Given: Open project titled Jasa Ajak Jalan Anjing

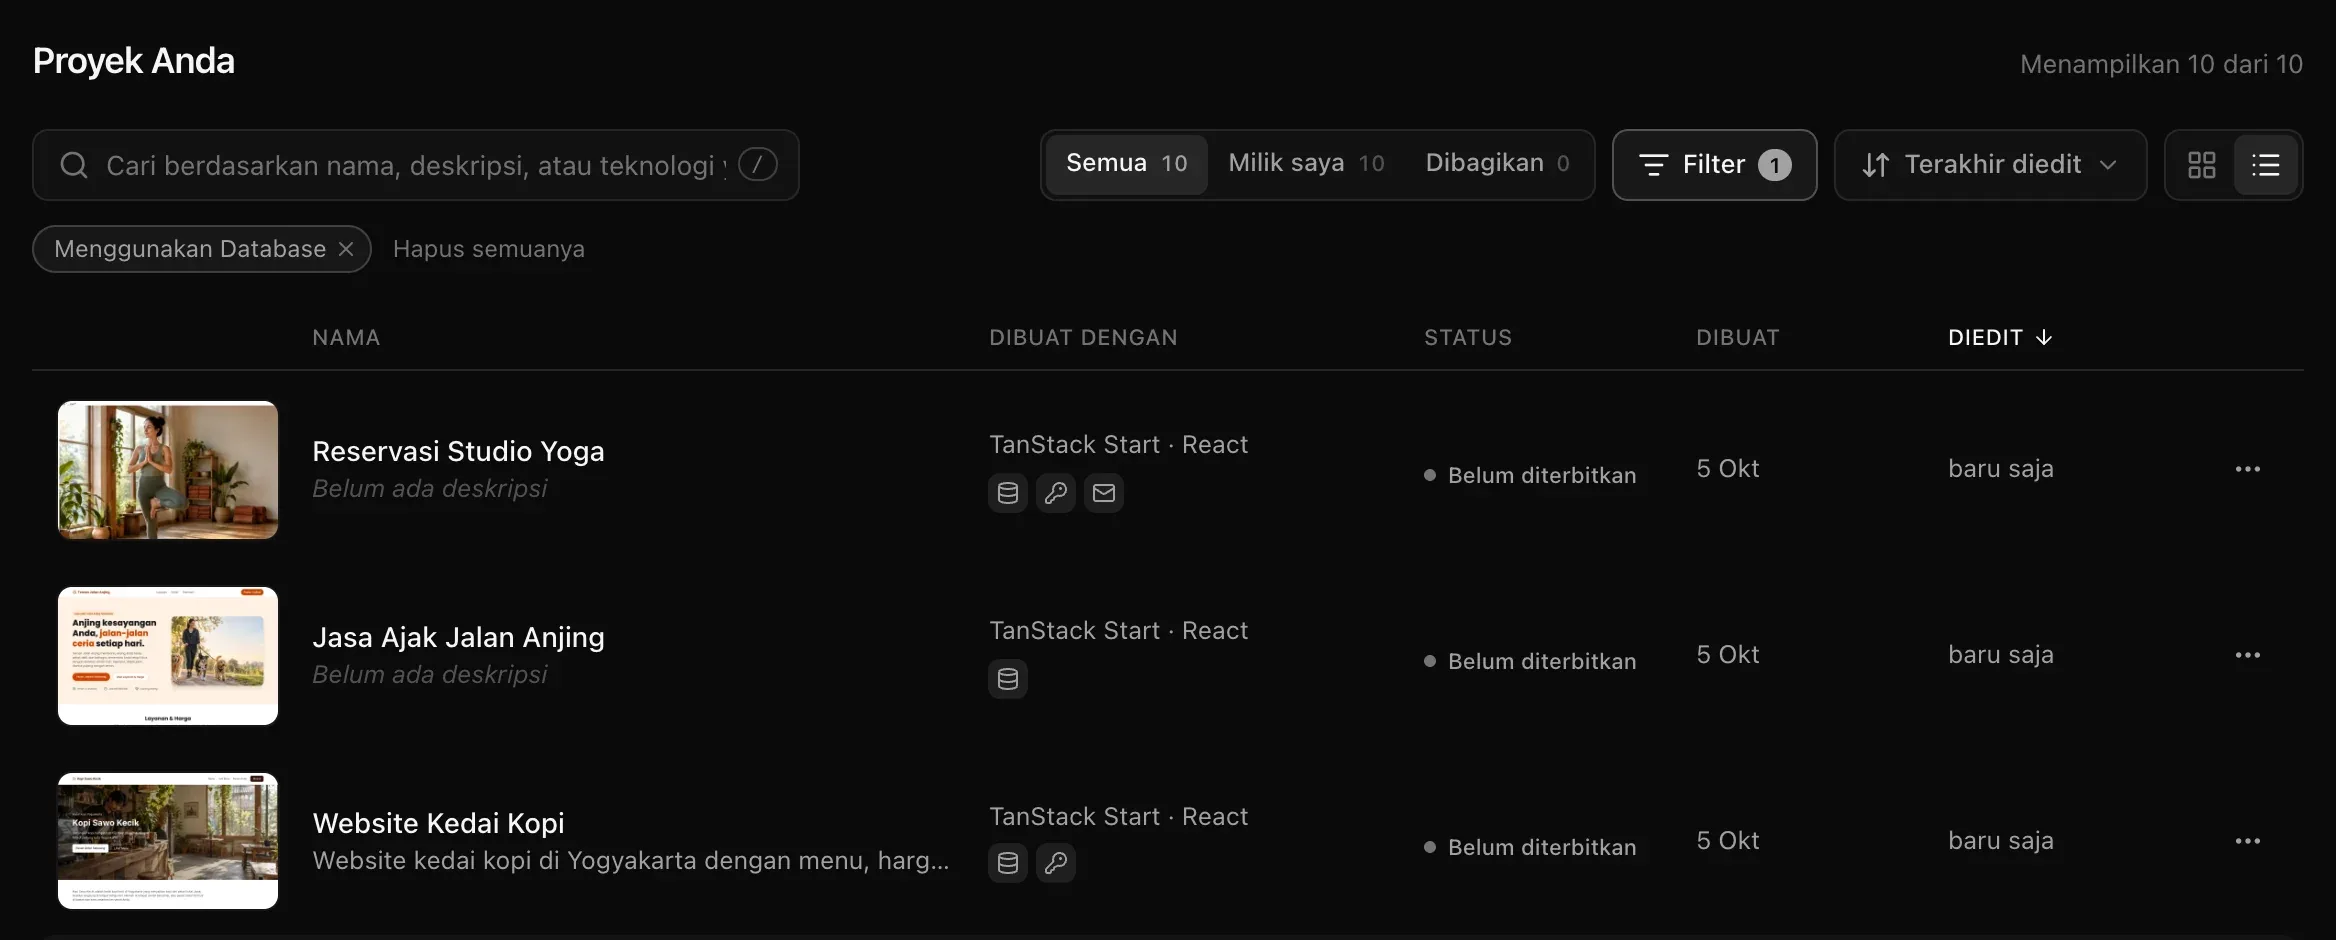Looking at the screenshot, I should (458, 638).
